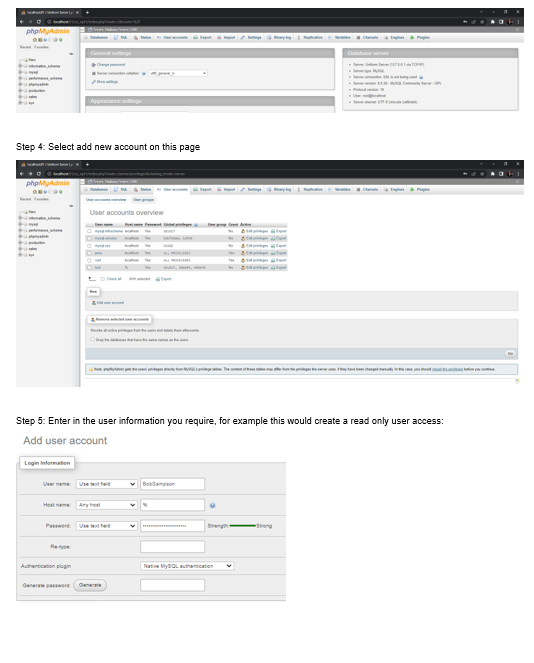Click the green password Strength bar

(x=243, y=526)
